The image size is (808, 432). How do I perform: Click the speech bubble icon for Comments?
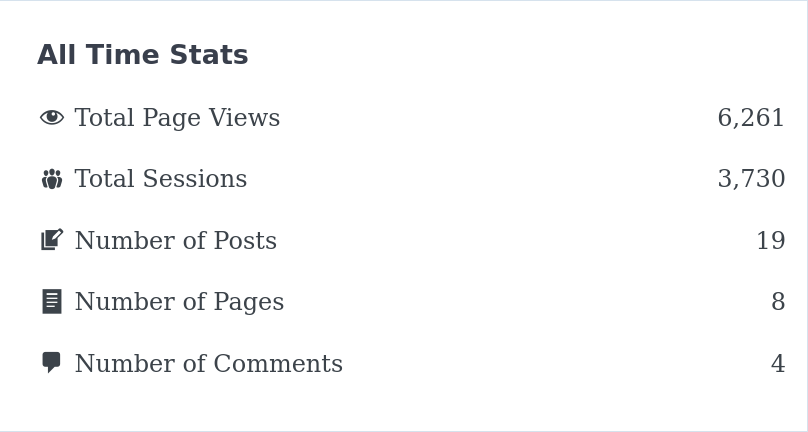51,362
